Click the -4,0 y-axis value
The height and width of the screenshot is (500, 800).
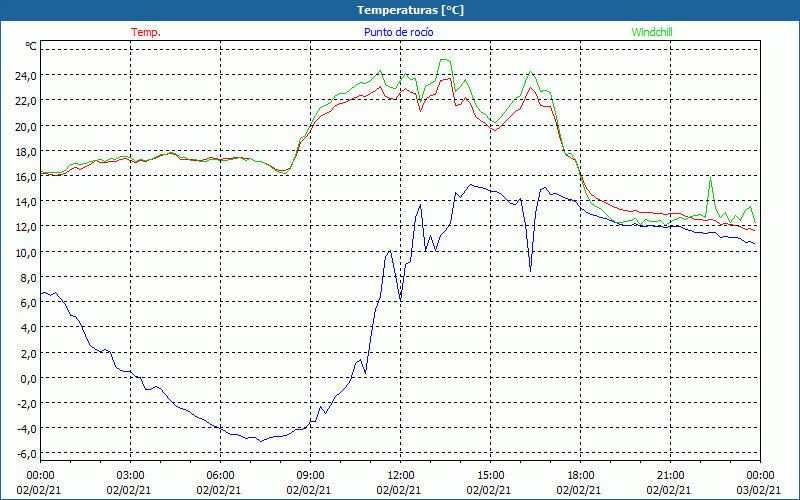pyautogui.click(x=27, y=429)
